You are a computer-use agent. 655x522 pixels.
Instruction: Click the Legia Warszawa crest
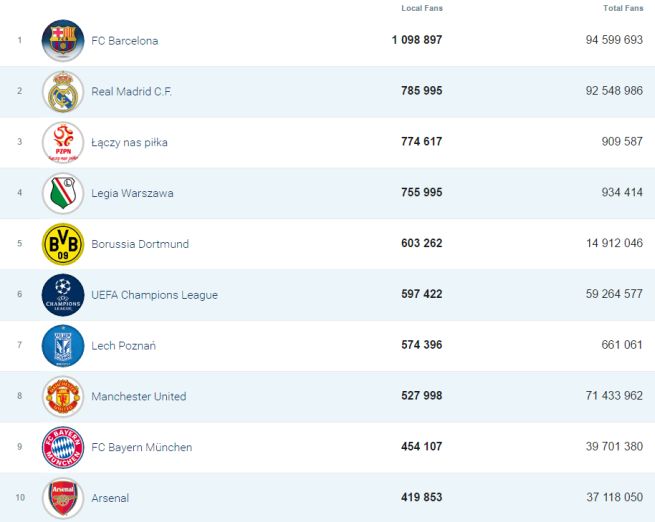coord(63,193)
